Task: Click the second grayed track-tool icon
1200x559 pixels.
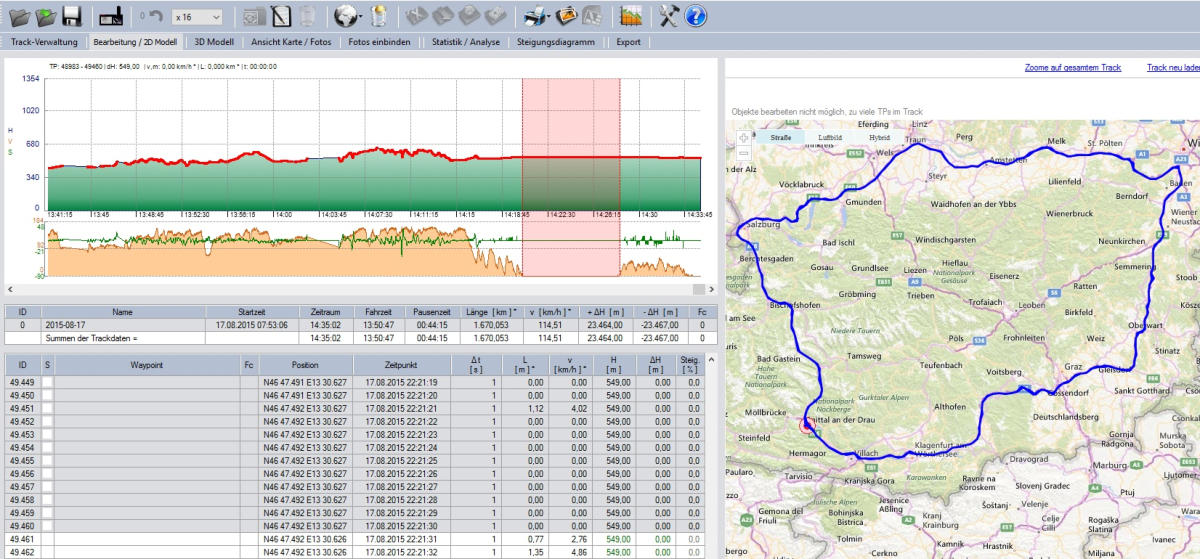Action: point(443,16)
